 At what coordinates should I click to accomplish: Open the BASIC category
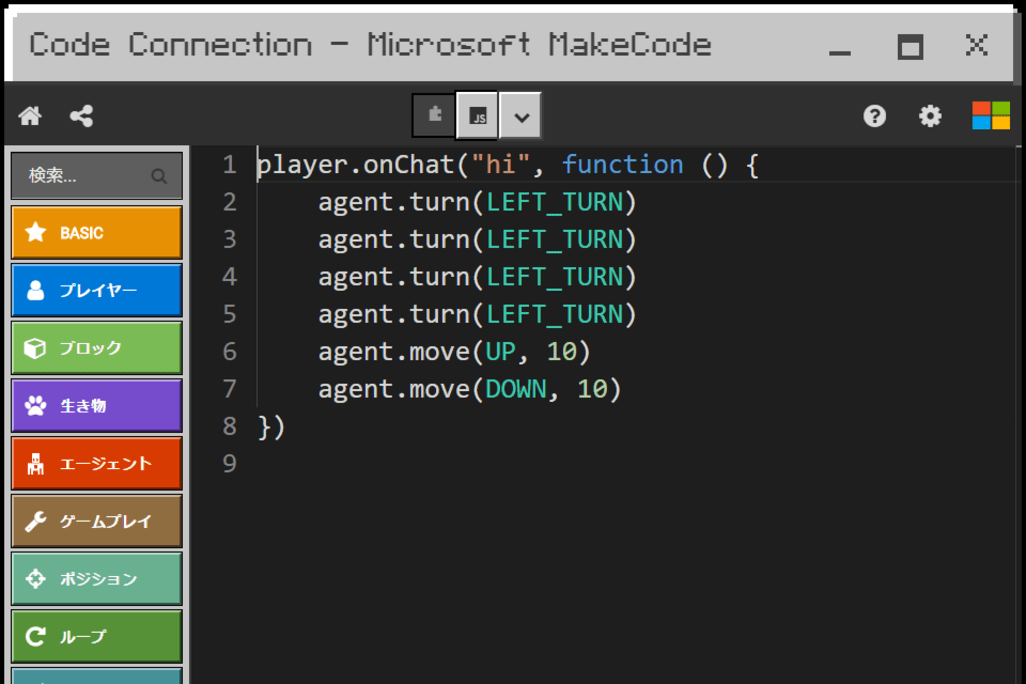click(97, 233)
